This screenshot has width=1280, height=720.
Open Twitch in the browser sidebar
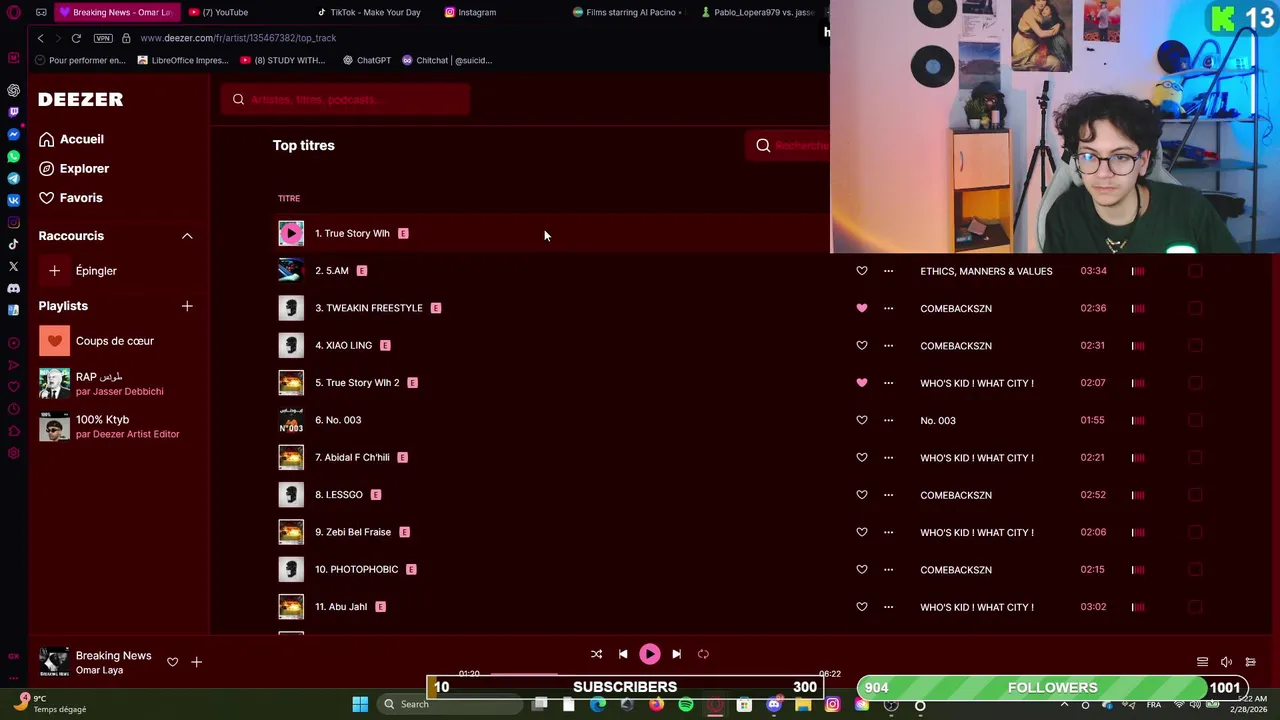pos(13,112)
